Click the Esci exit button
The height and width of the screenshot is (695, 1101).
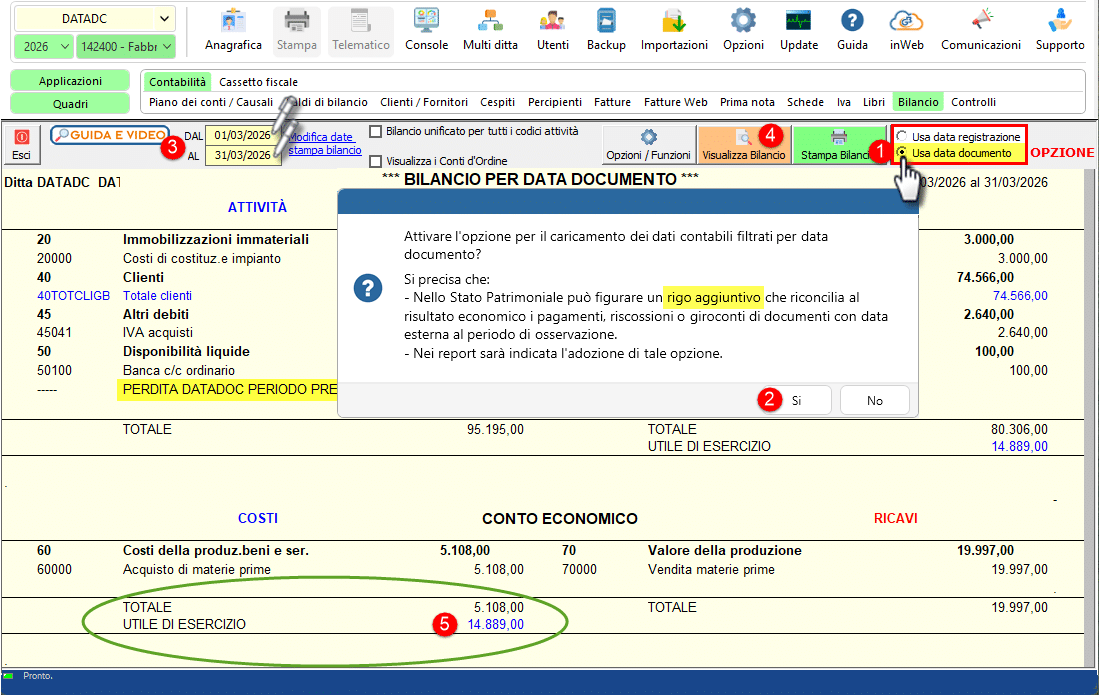[22, 145]
